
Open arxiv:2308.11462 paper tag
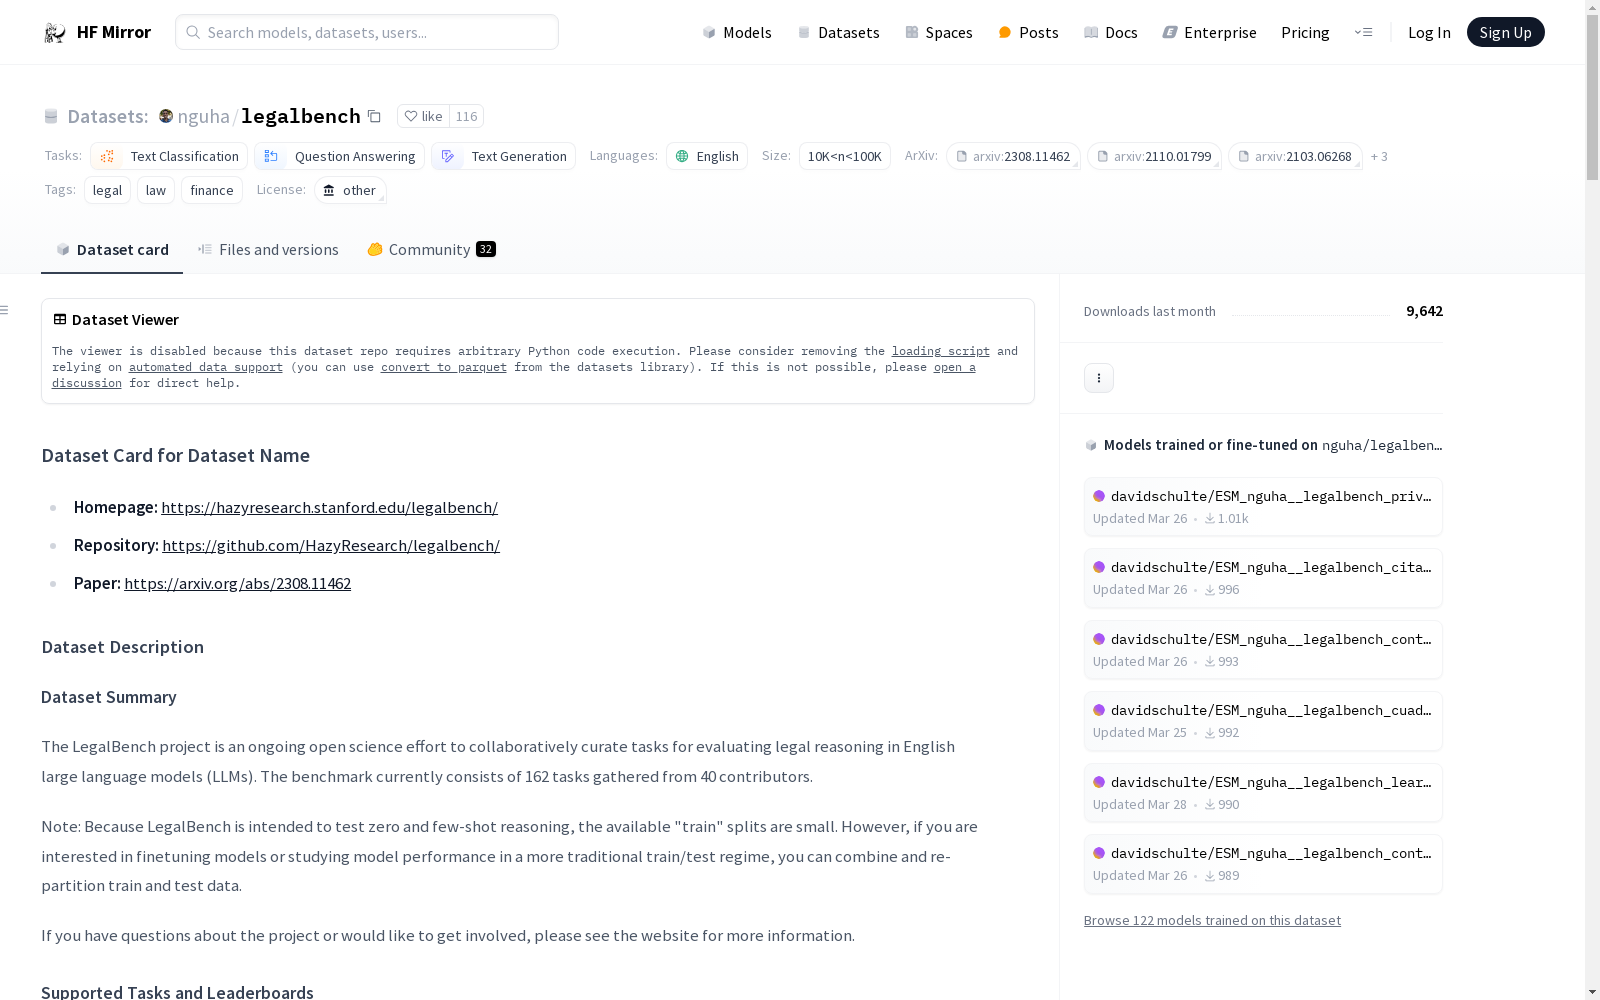(x=1013, y=156)
